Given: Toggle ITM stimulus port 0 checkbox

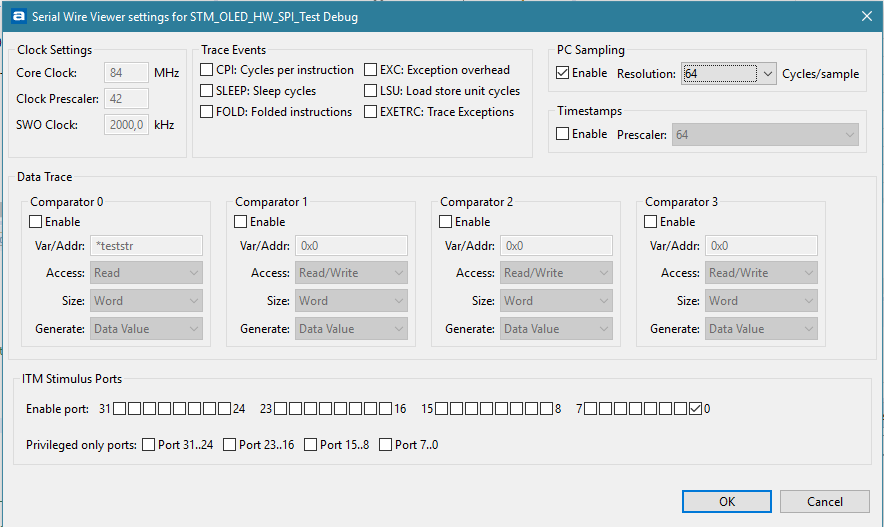Looking at the screenshot, I should [696, 409].
